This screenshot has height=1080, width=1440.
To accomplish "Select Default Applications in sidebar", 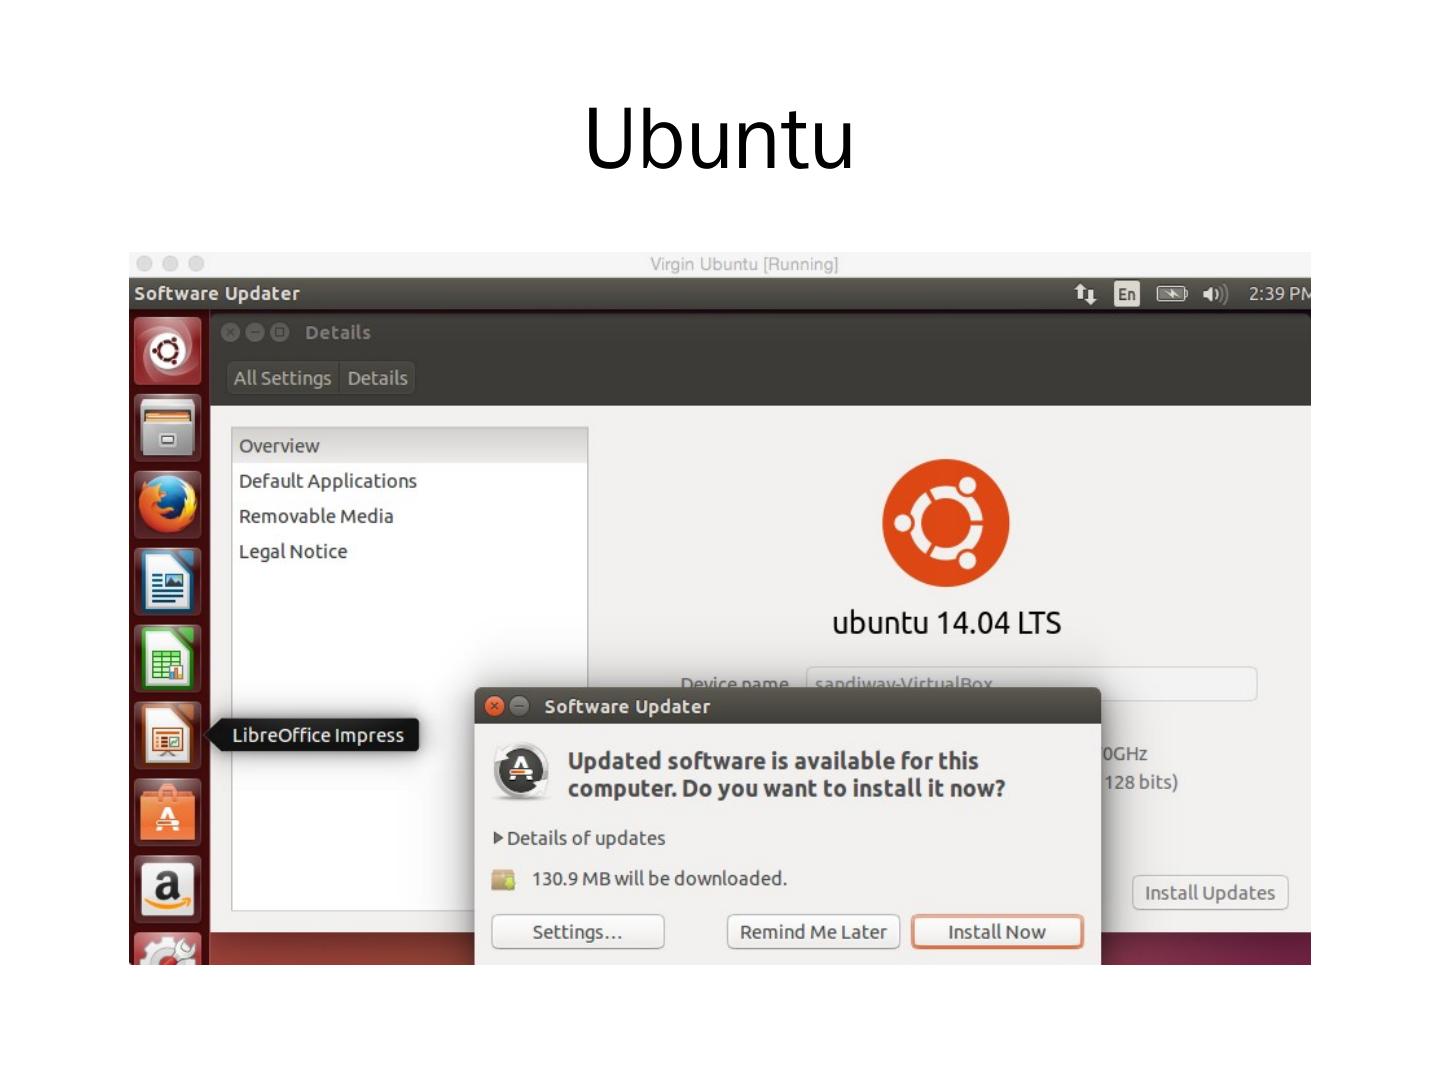I will click(x=410, y=481).
